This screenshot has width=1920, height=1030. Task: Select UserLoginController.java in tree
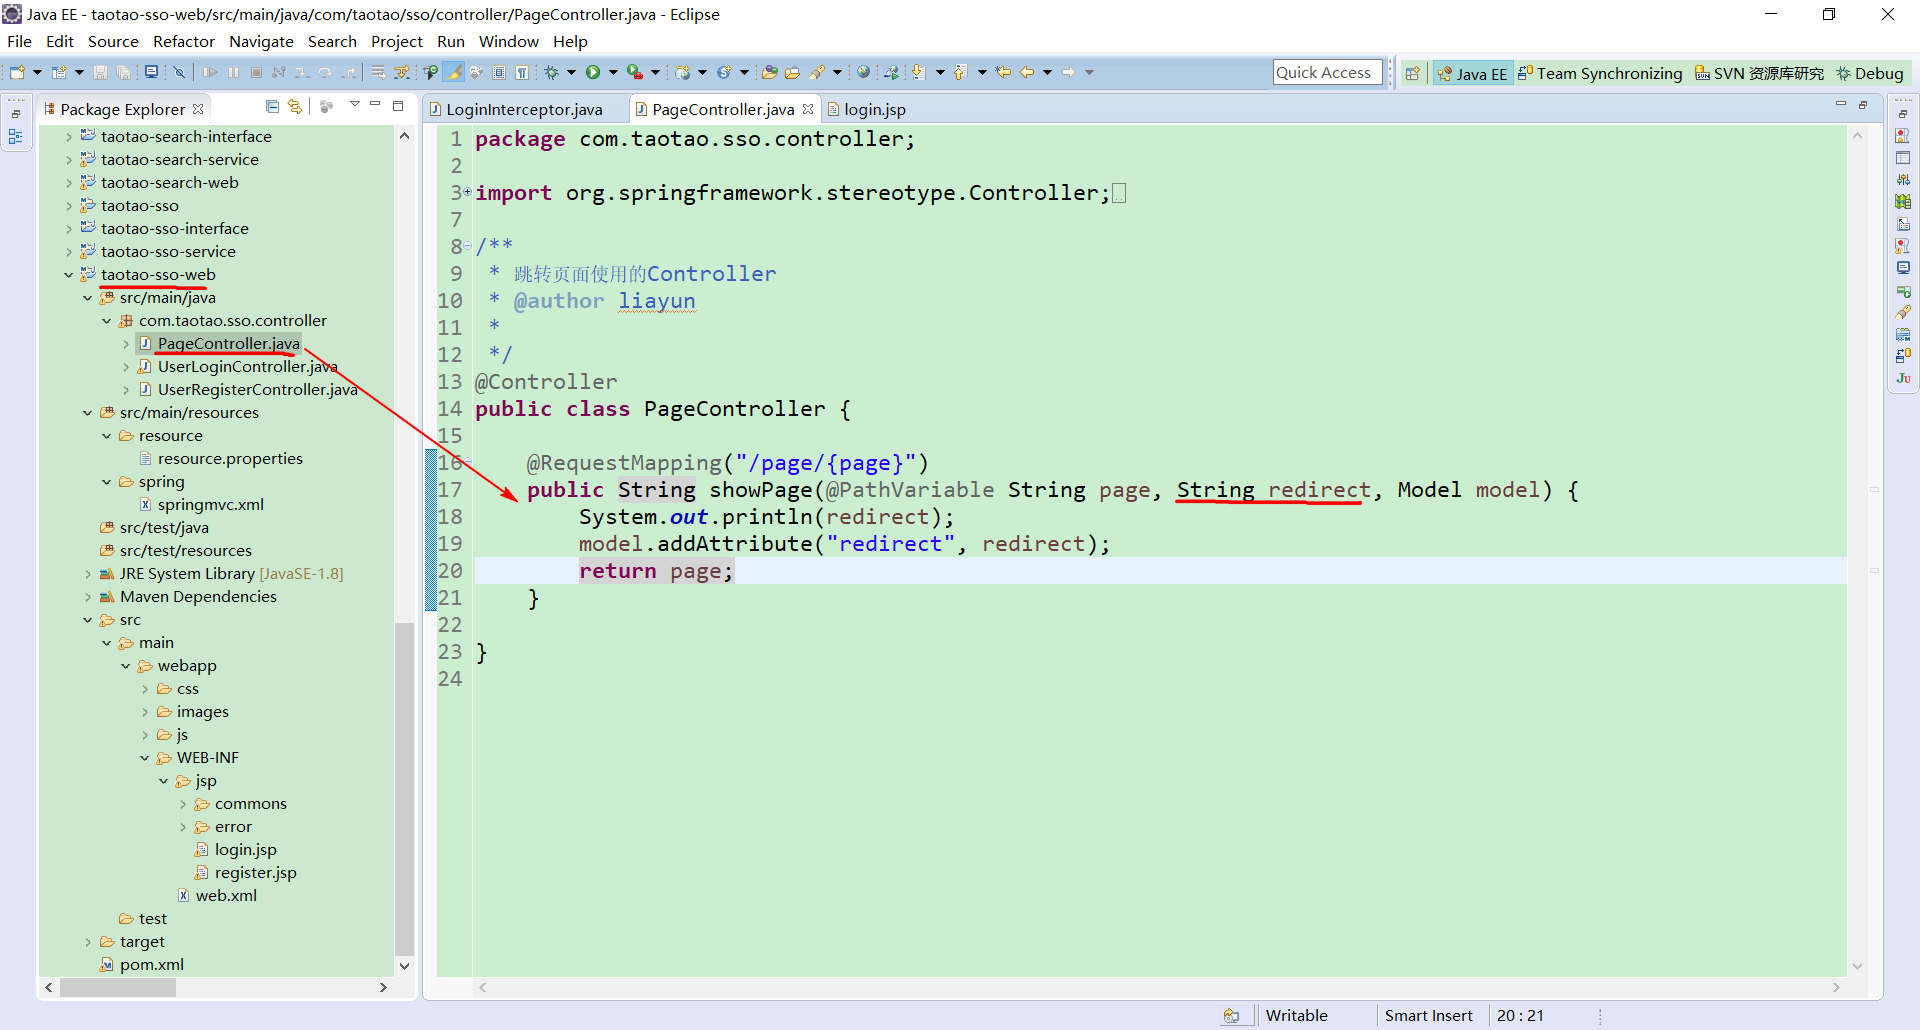pyautogui.click(x=247, y=367)
